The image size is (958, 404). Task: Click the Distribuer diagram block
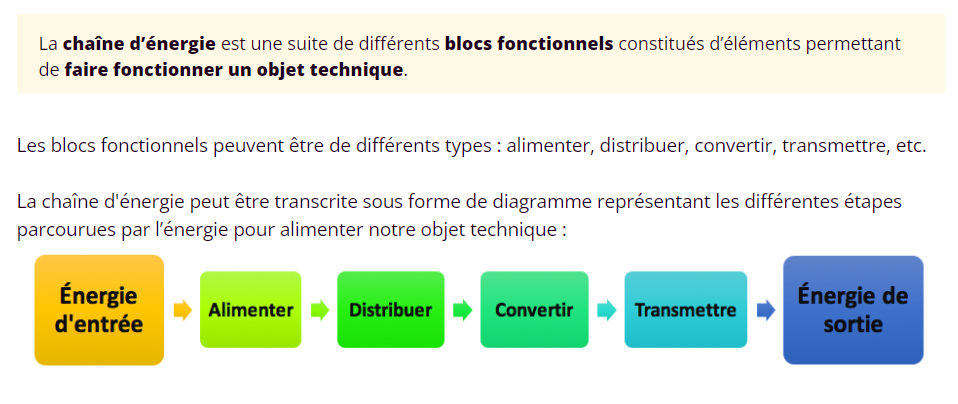390,310
